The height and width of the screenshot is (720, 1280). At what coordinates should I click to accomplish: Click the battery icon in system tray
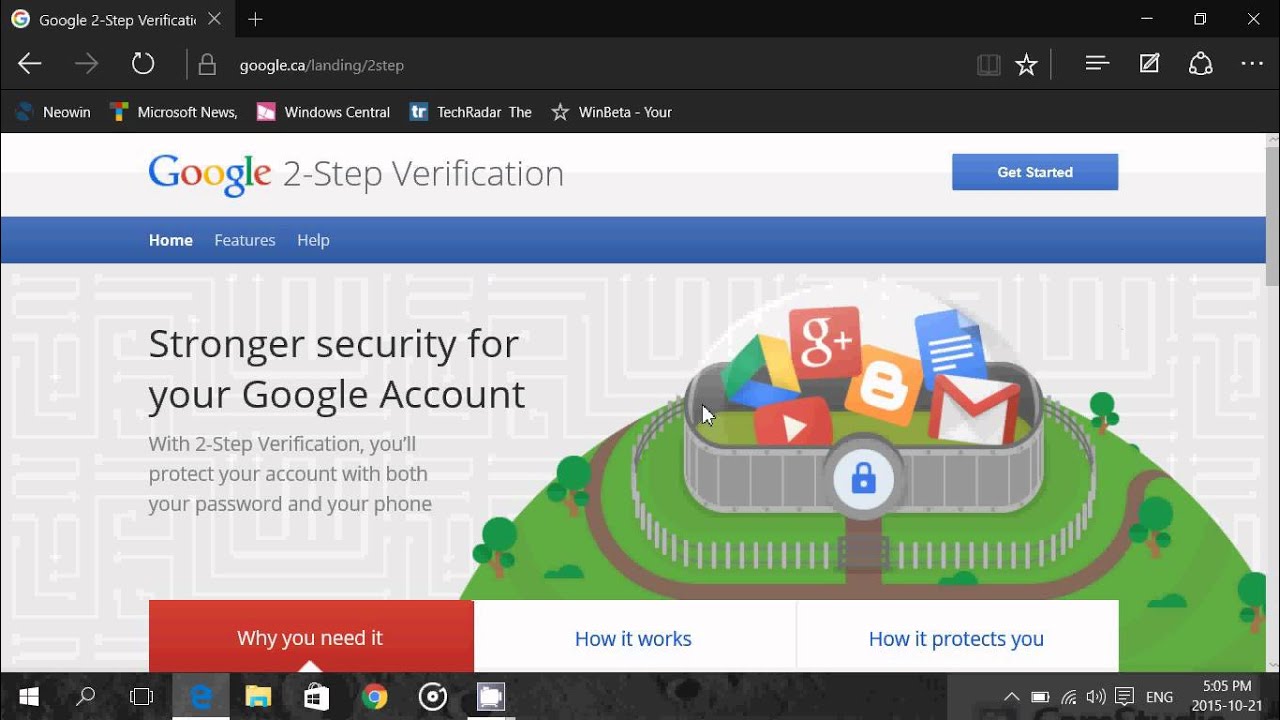coord(1040,697)
